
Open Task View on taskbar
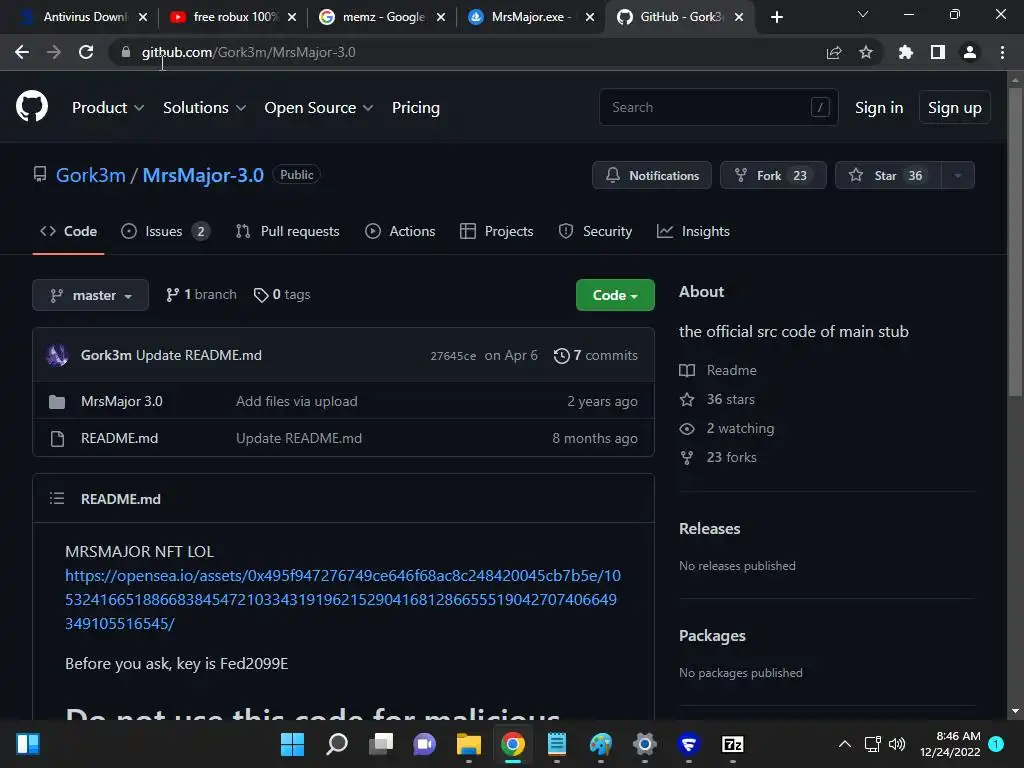[381, 744]
